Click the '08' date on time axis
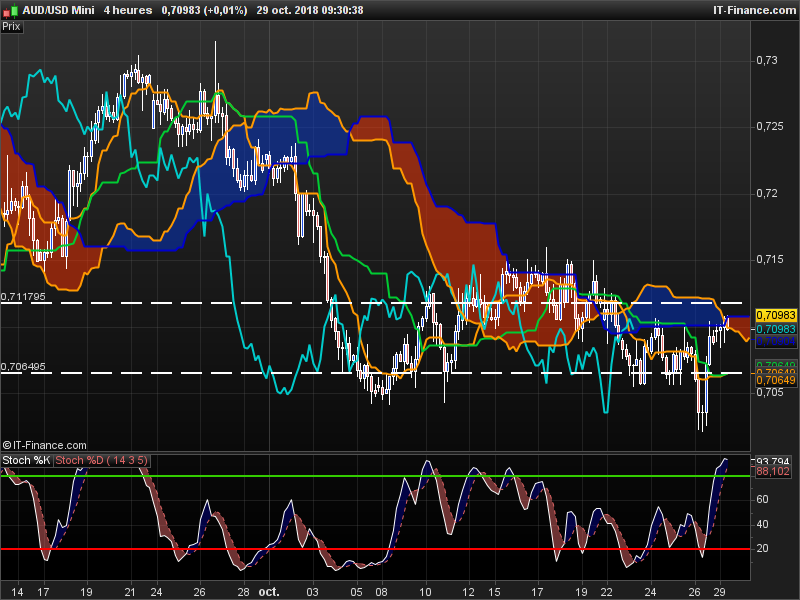This screenshot has height=600, width=800. pos(381,592)
